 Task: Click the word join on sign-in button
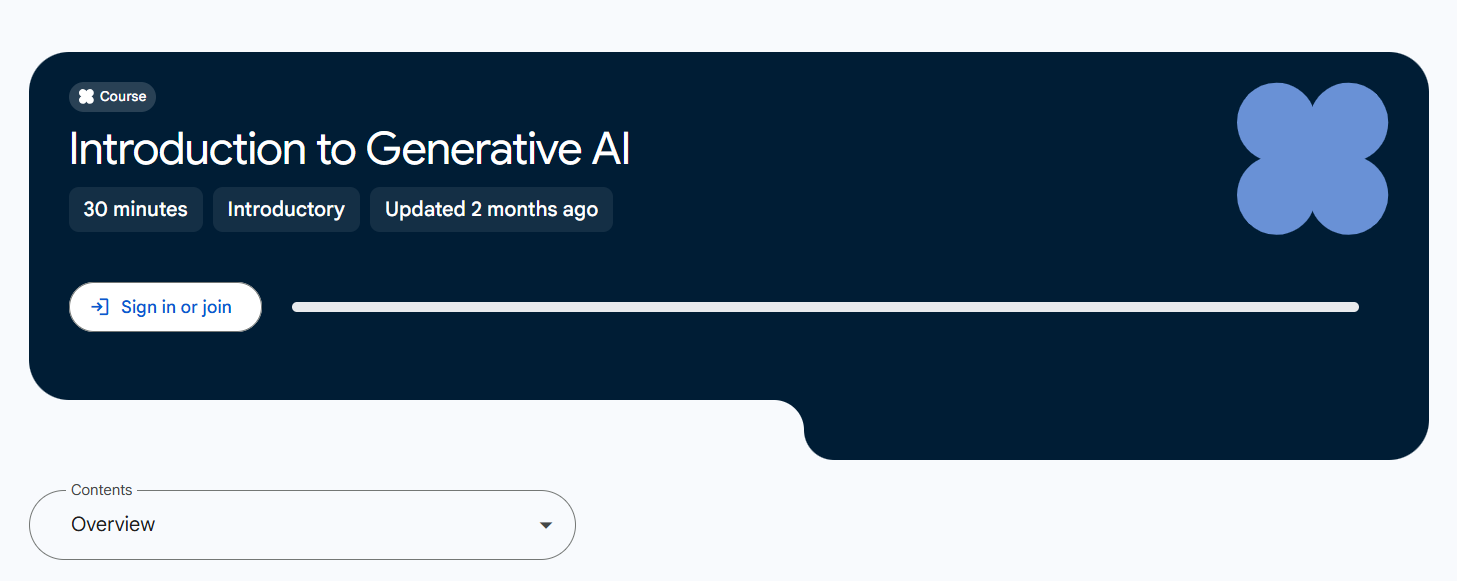tap(217, 307)
